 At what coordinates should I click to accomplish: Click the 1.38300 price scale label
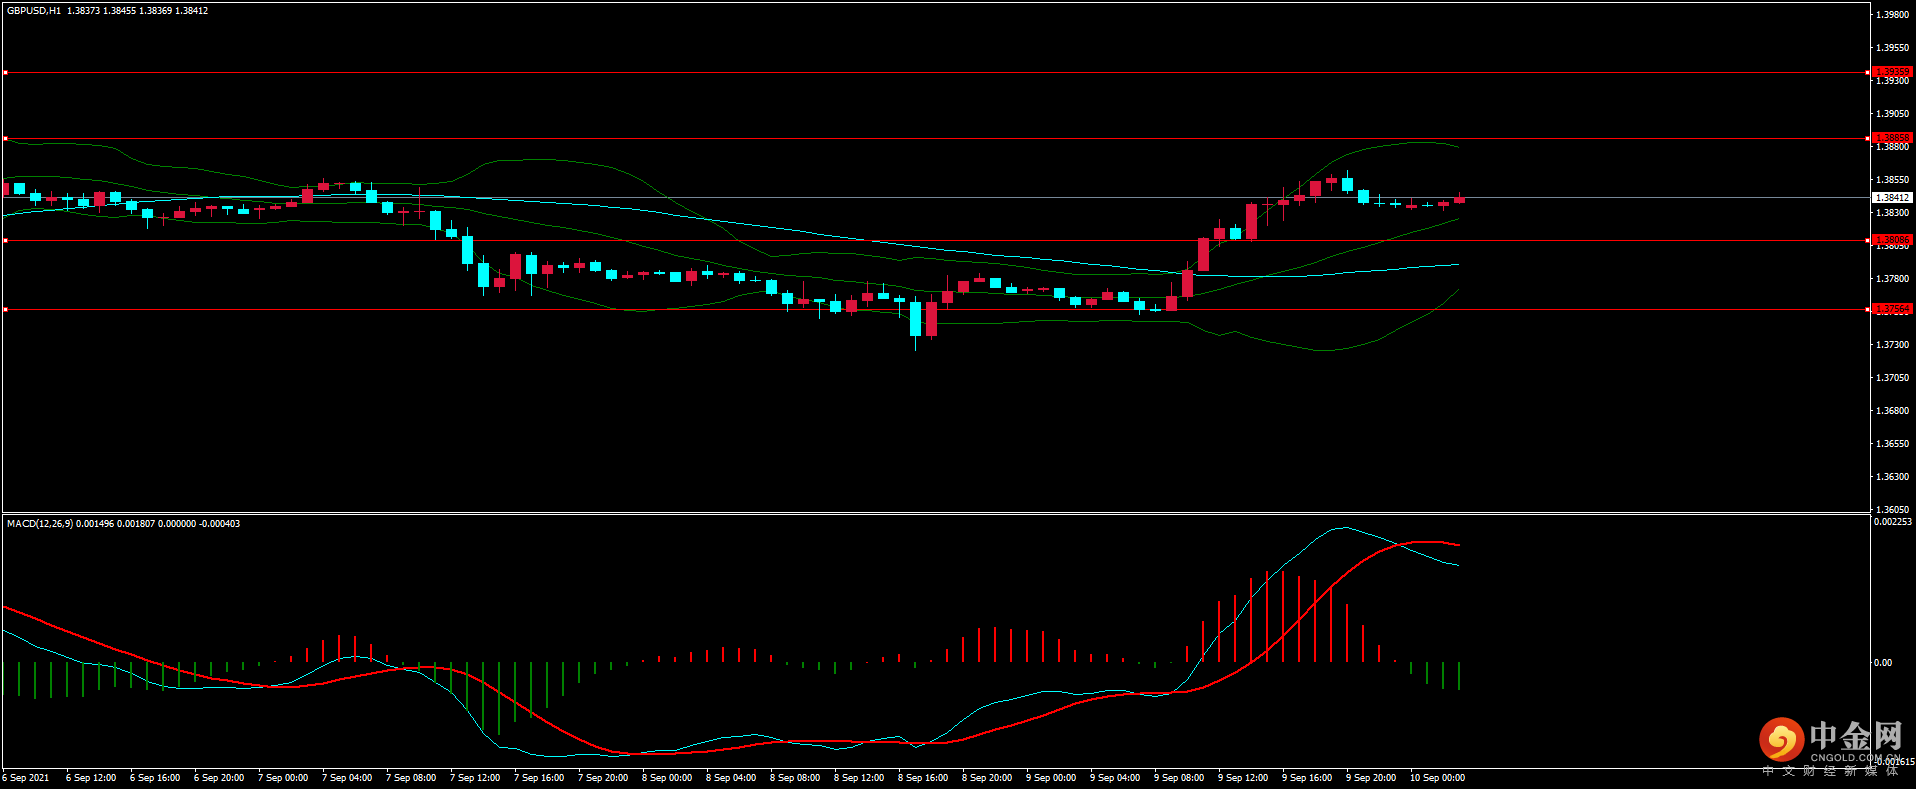click(x=1893, y=213)
